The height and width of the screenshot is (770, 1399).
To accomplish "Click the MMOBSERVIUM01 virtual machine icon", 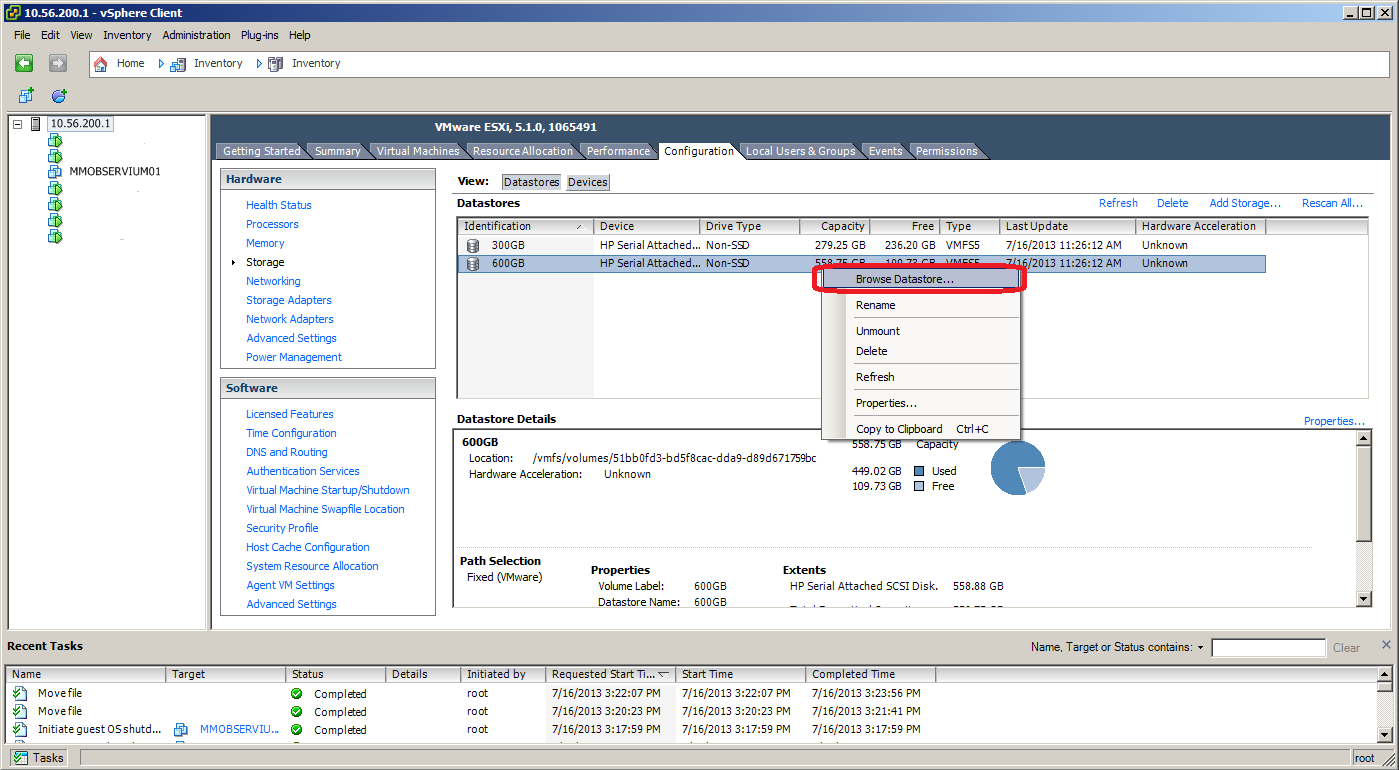I will tap(55, 172).
